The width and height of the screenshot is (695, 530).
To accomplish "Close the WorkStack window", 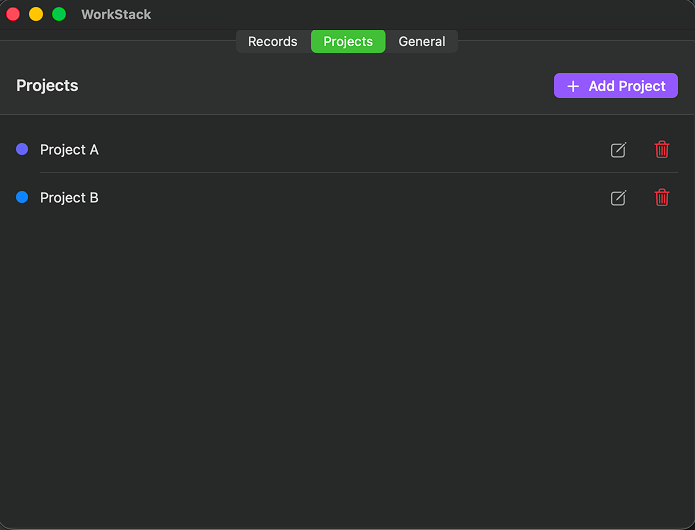I will [13, 14].
